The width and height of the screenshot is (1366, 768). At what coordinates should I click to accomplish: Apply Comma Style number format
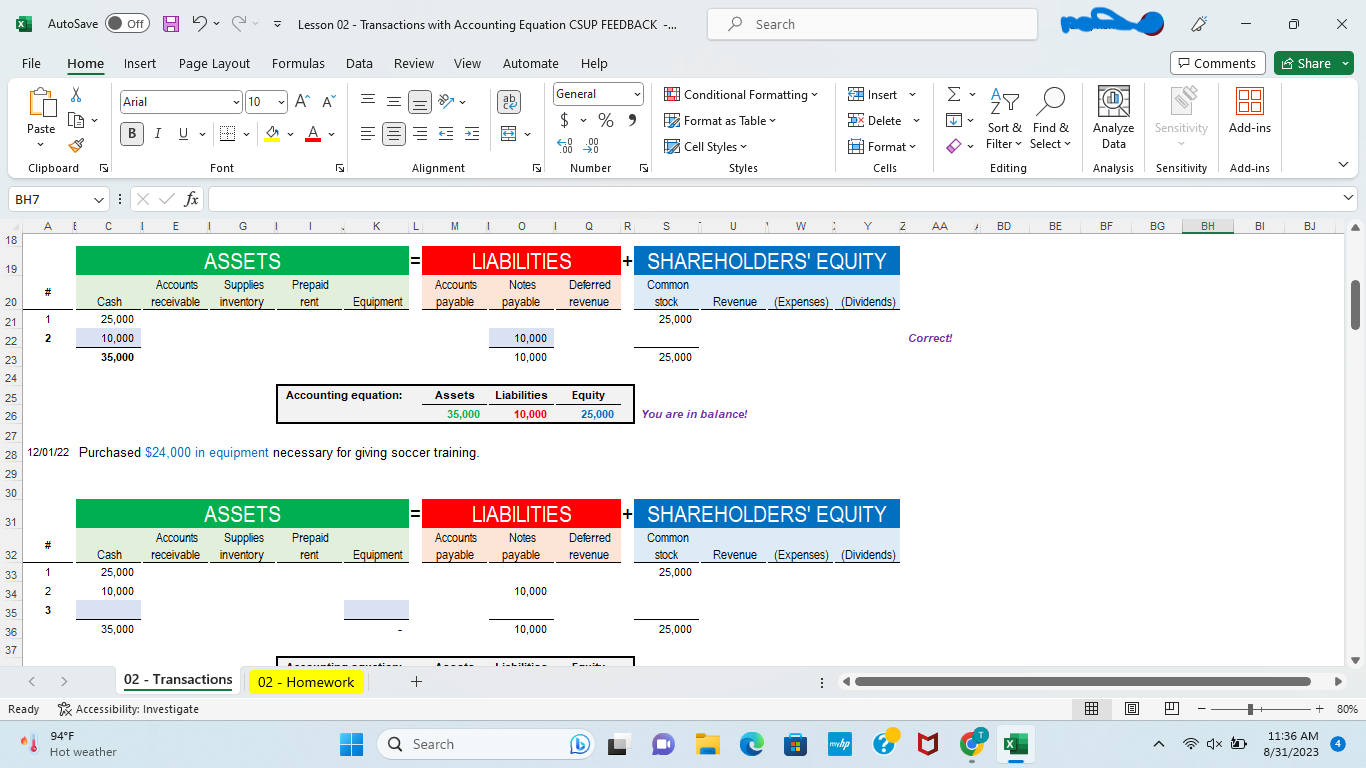click(632, 120)
